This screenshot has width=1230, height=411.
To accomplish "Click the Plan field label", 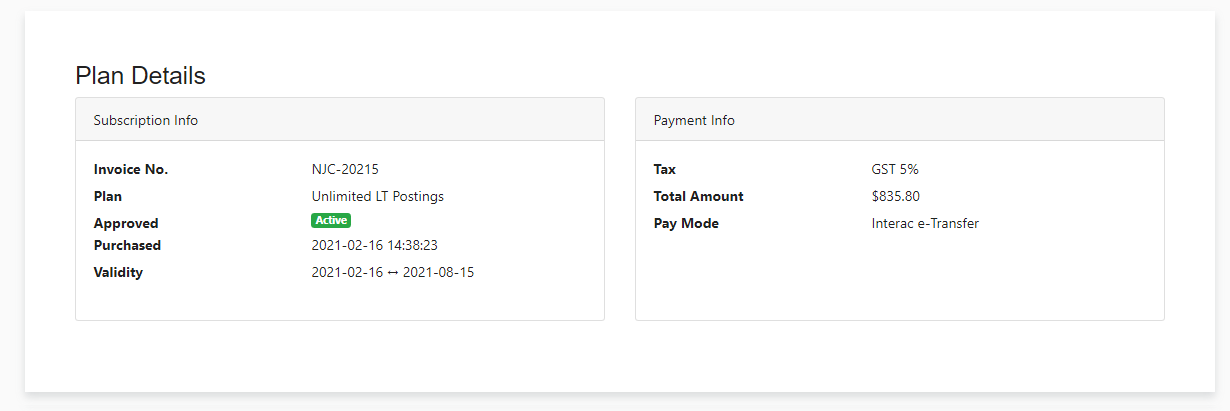I will pos(107,196).
